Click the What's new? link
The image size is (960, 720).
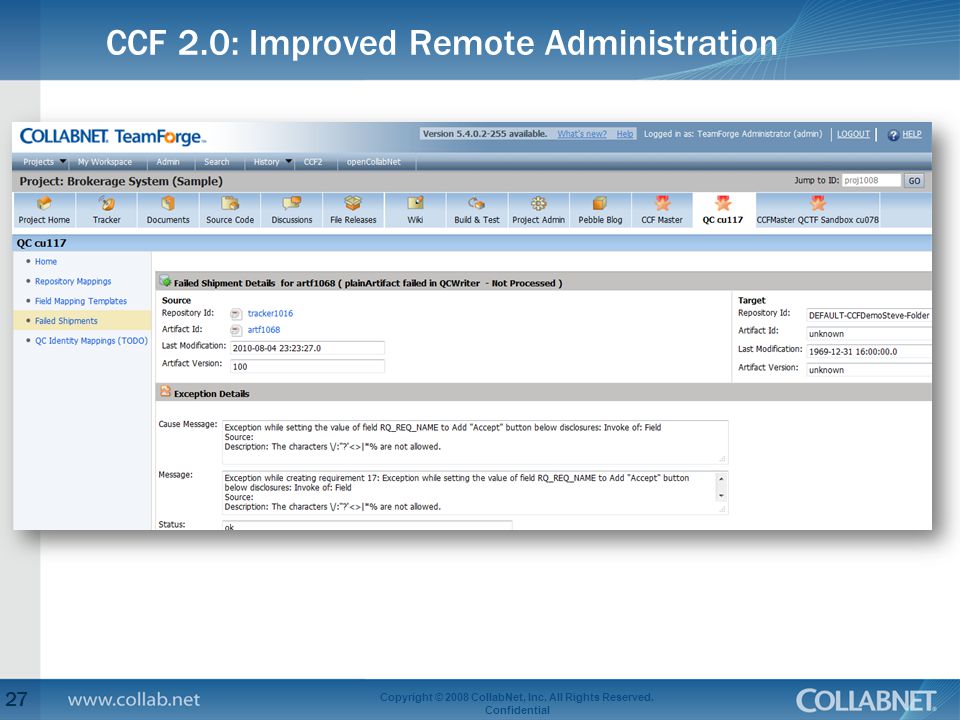click(x=582, y=134)
